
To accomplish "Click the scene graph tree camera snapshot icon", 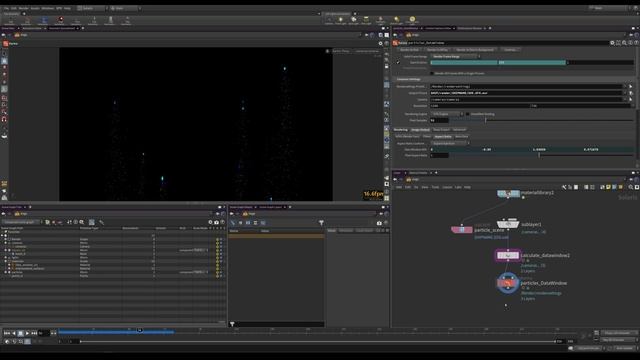I will coord(216,222).
